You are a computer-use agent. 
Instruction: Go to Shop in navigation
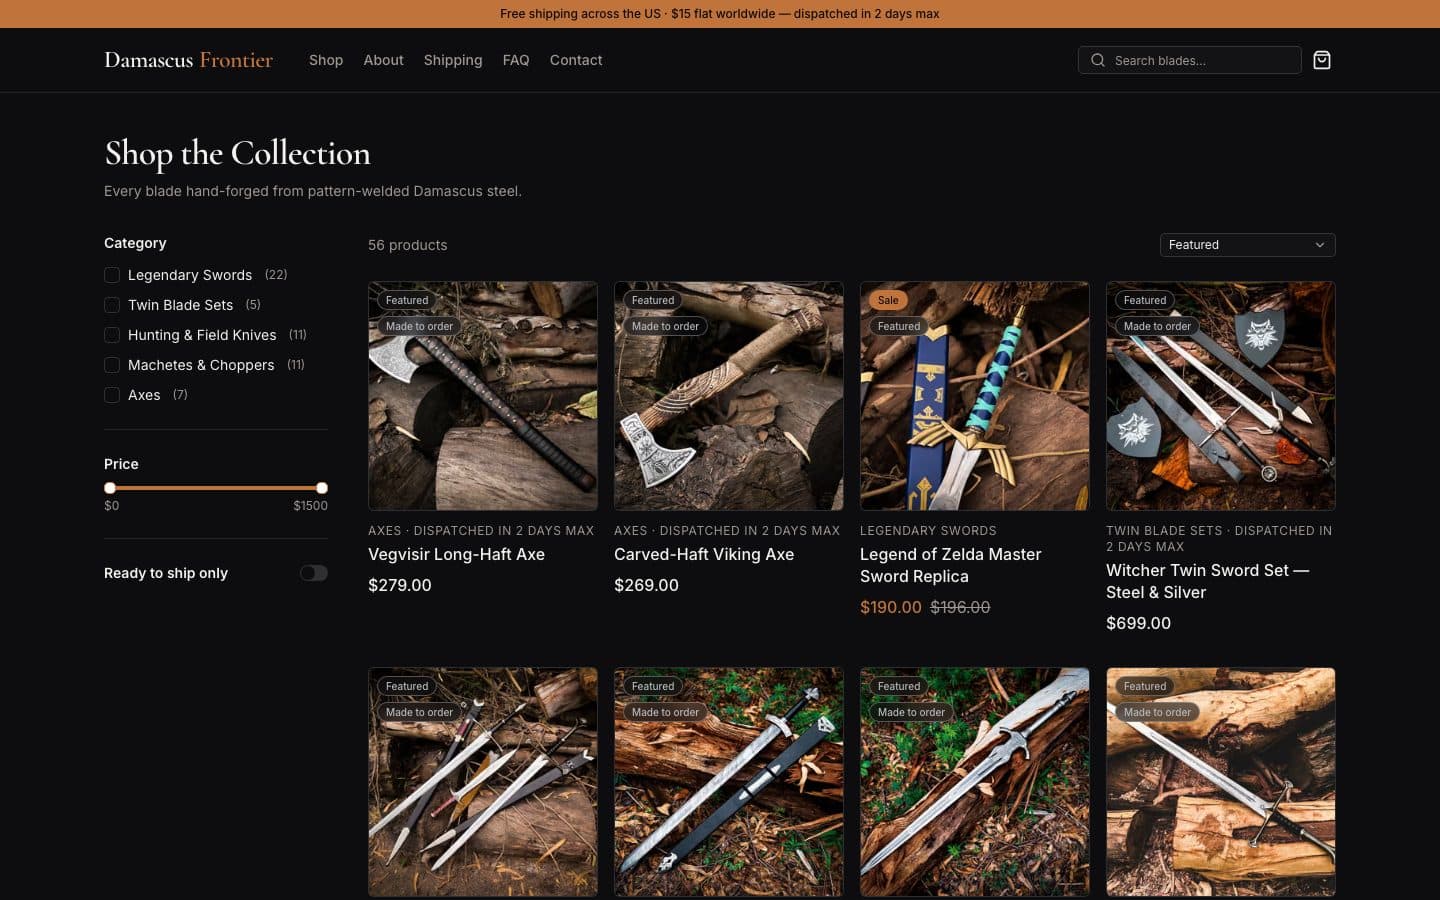[x=326, y=60]
